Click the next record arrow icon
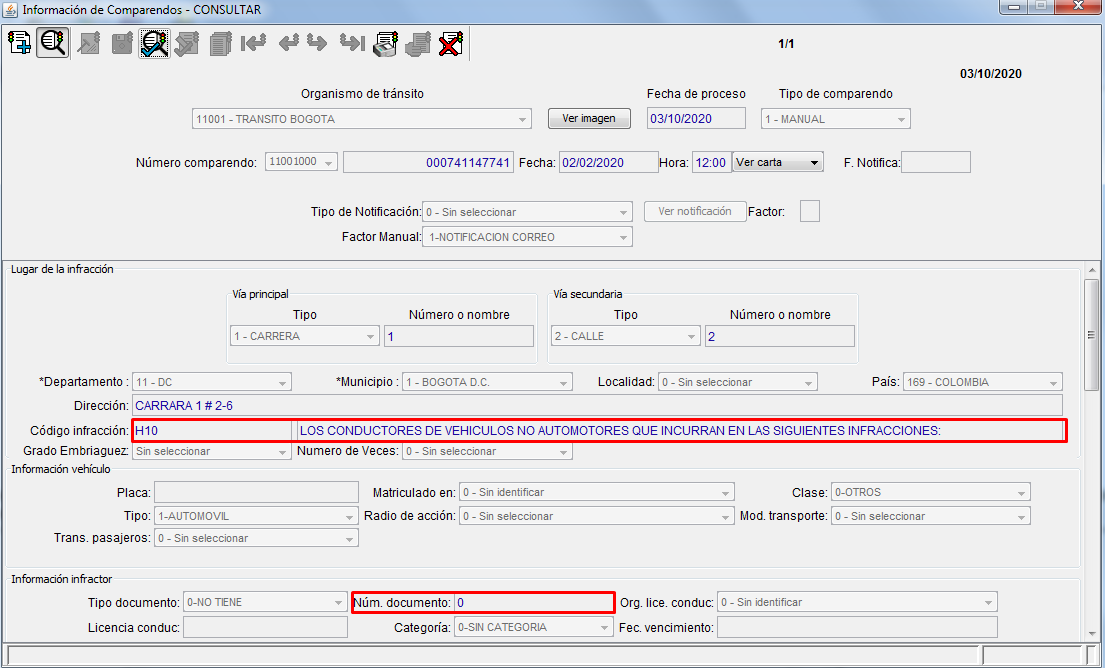 (x=317, y=43)
